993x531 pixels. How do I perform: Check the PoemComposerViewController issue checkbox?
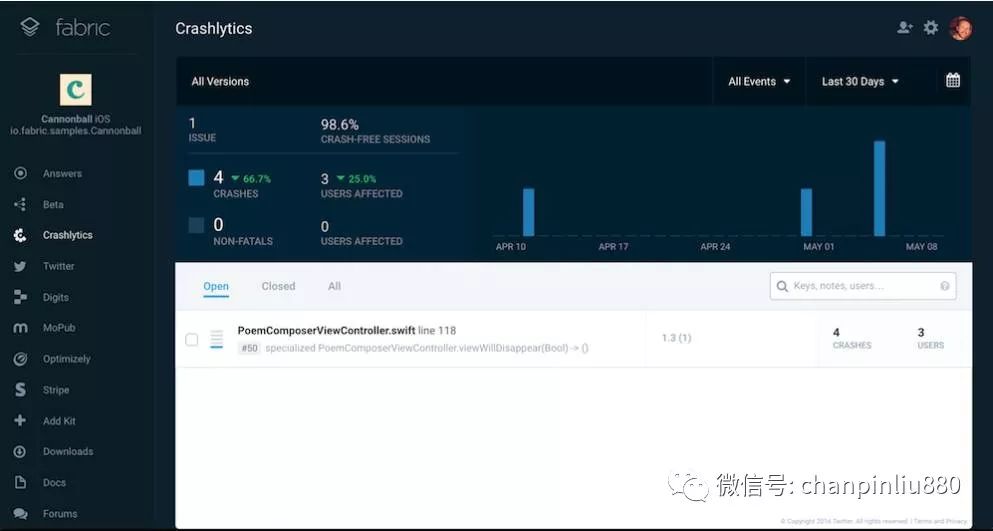(x=191, y=340)
